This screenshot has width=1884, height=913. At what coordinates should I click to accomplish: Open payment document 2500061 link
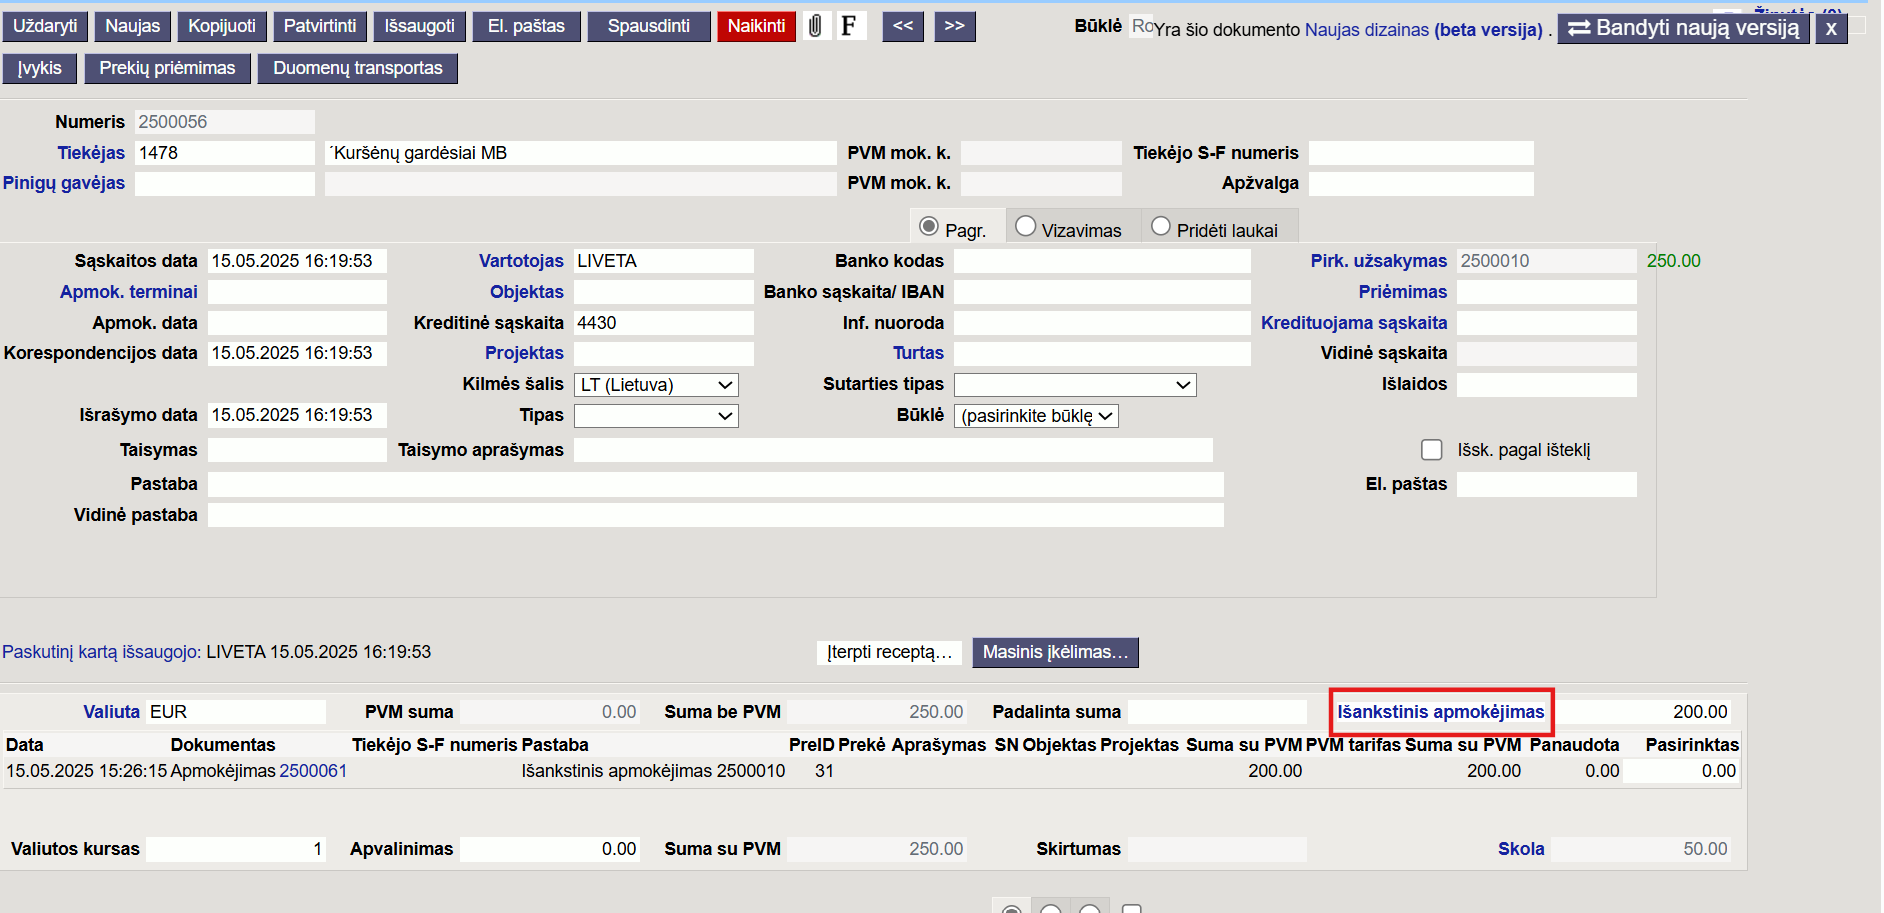click(x=313, y=771)
